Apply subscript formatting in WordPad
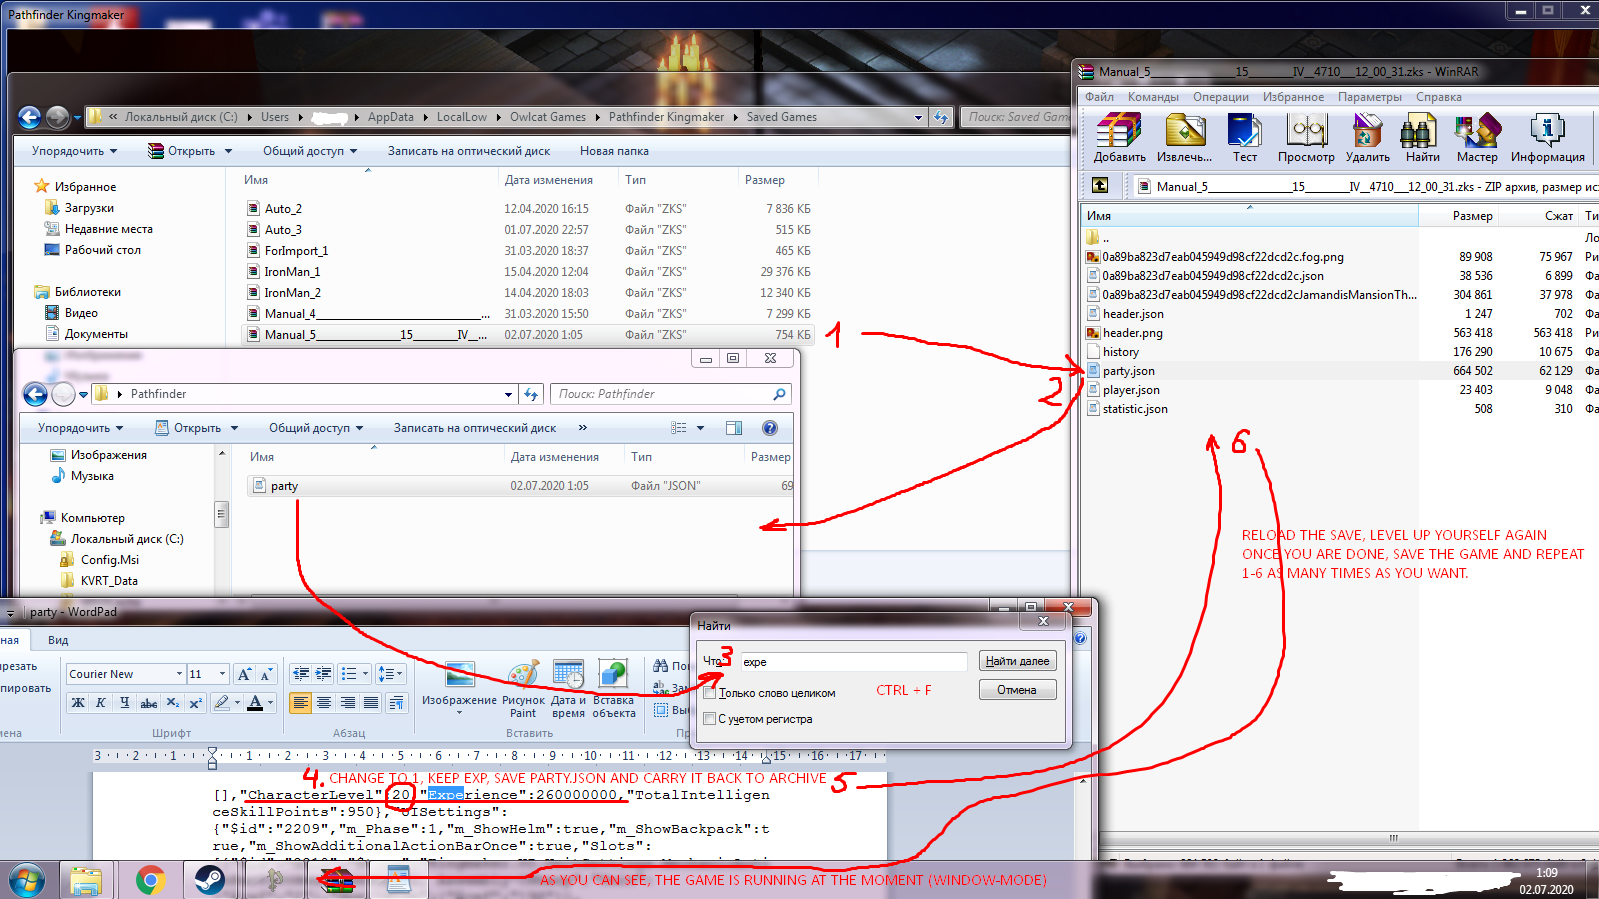The height and width of the screenshot is (899, 1599). coord(173,703)
